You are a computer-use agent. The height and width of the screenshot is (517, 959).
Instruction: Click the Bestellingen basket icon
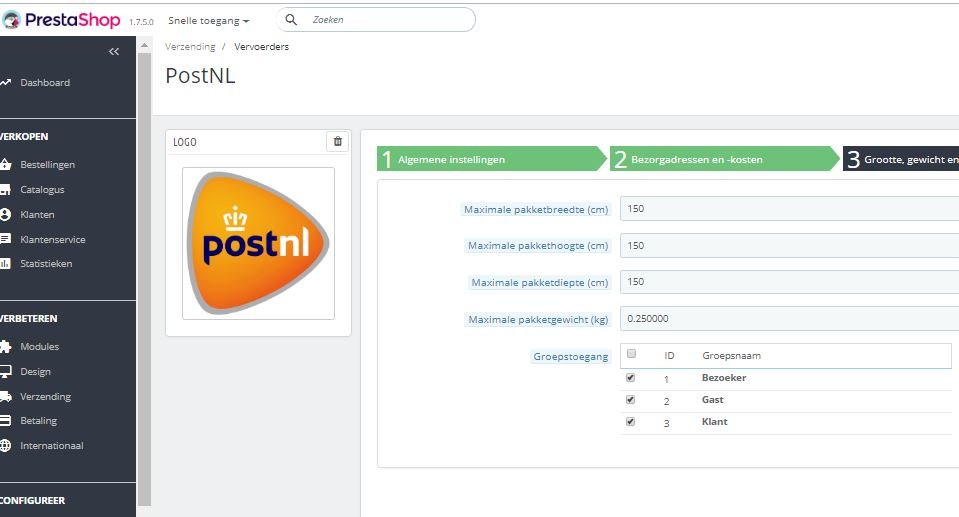(x=6, y=164)
